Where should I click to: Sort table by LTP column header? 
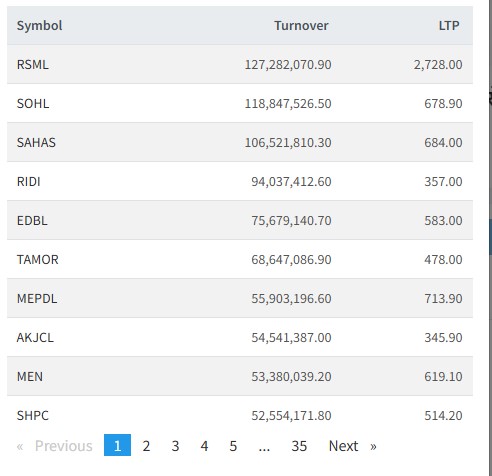pyautogui.click(x=449, y=26)
